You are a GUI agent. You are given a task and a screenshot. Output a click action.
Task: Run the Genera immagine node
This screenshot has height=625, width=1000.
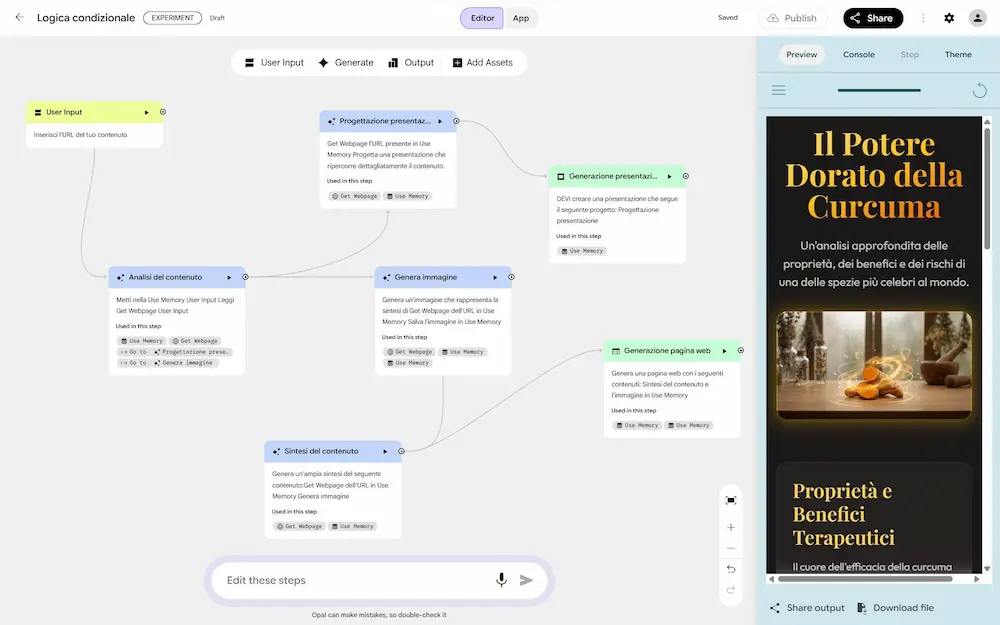(x=495, y=277)
